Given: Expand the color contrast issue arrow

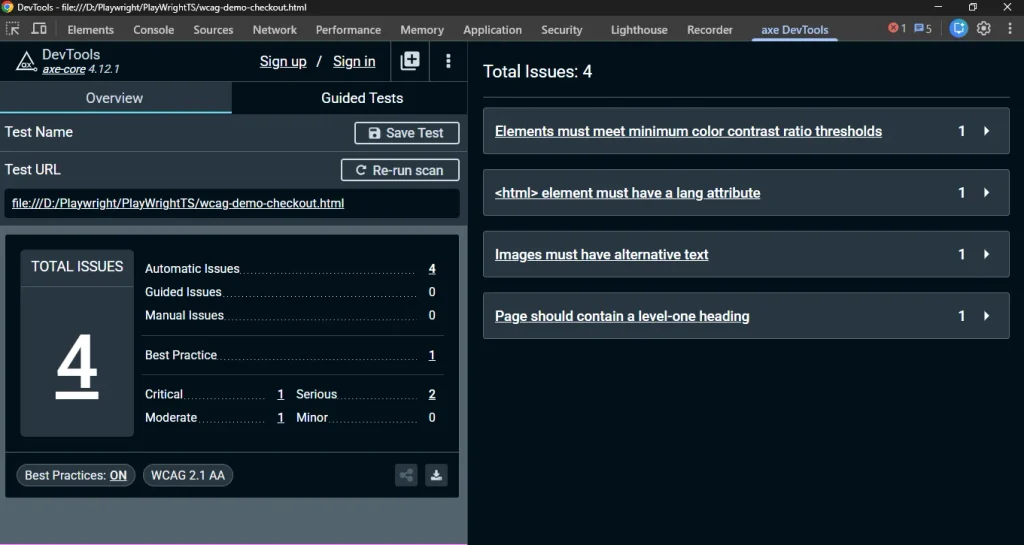Looking at the screenshot, I should (x=986, y=131).
